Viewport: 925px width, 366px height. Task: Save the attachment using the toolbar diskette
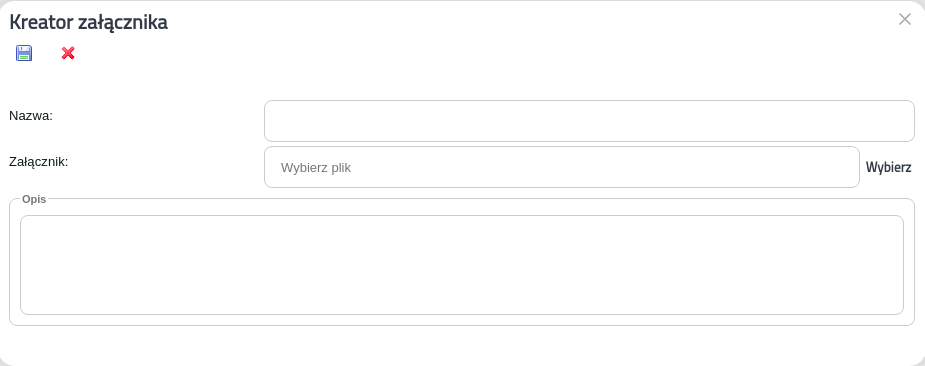(x=24, y=53)
